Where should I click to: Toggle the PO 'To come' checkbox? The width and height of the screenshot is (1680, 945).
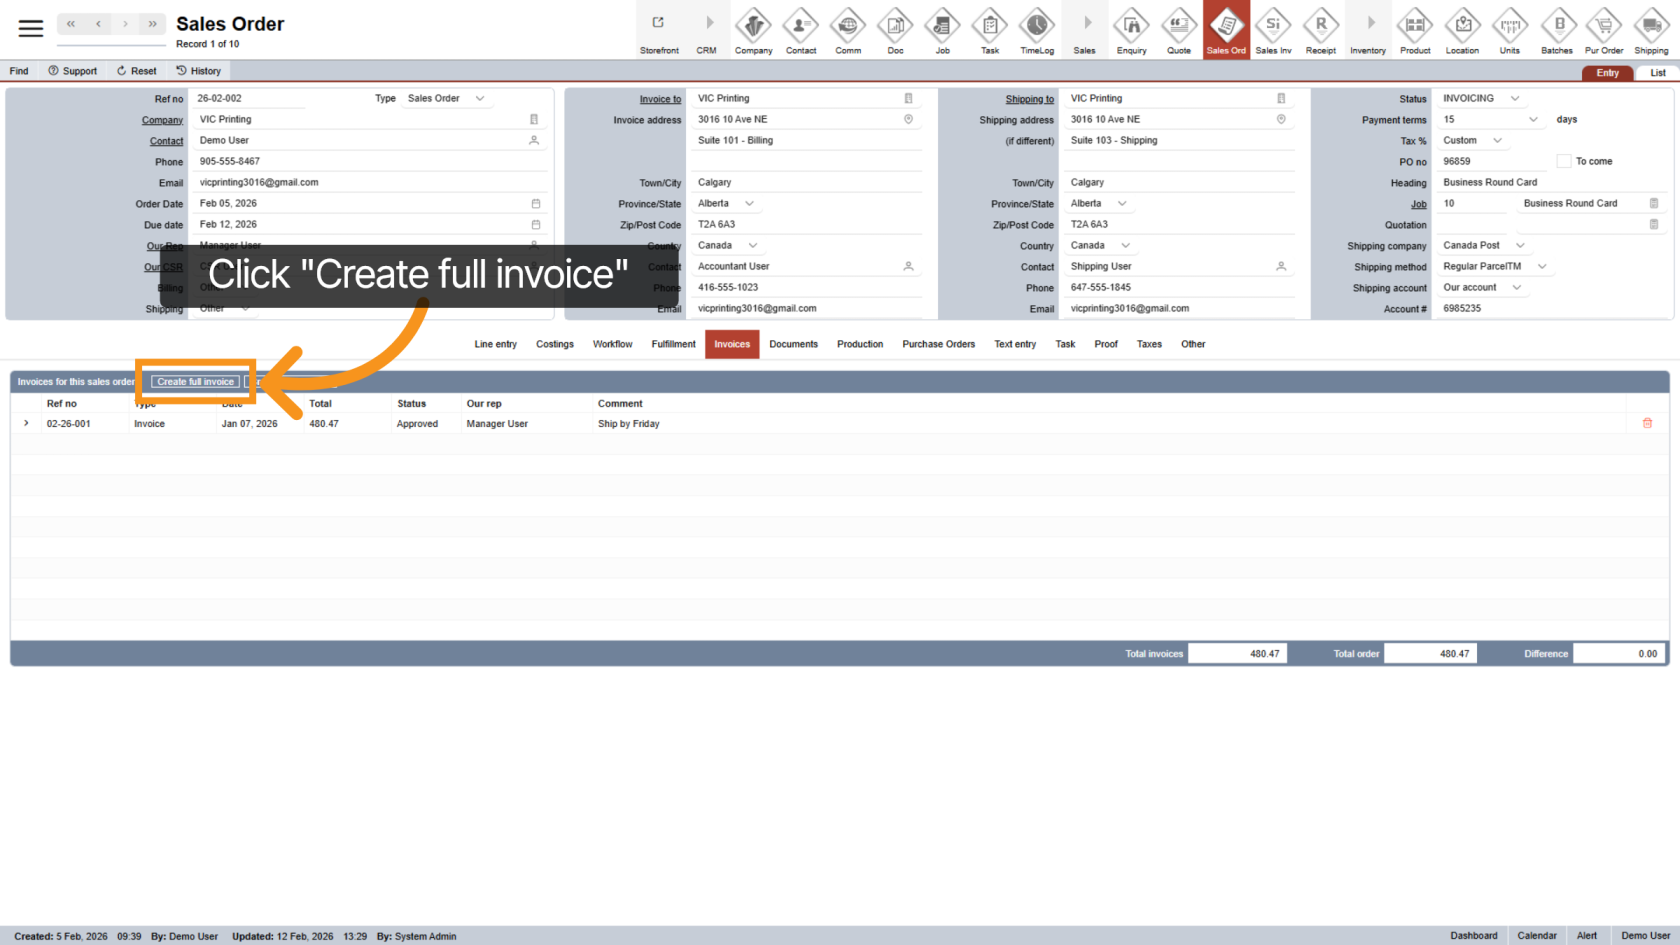(x=1564, y=161)
